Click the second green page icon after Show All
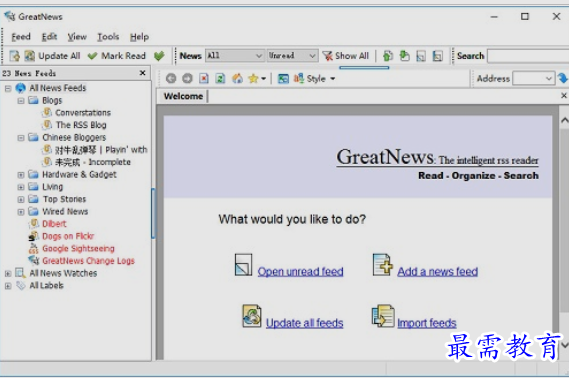569x378 pixels. click(x=404, y=56)
